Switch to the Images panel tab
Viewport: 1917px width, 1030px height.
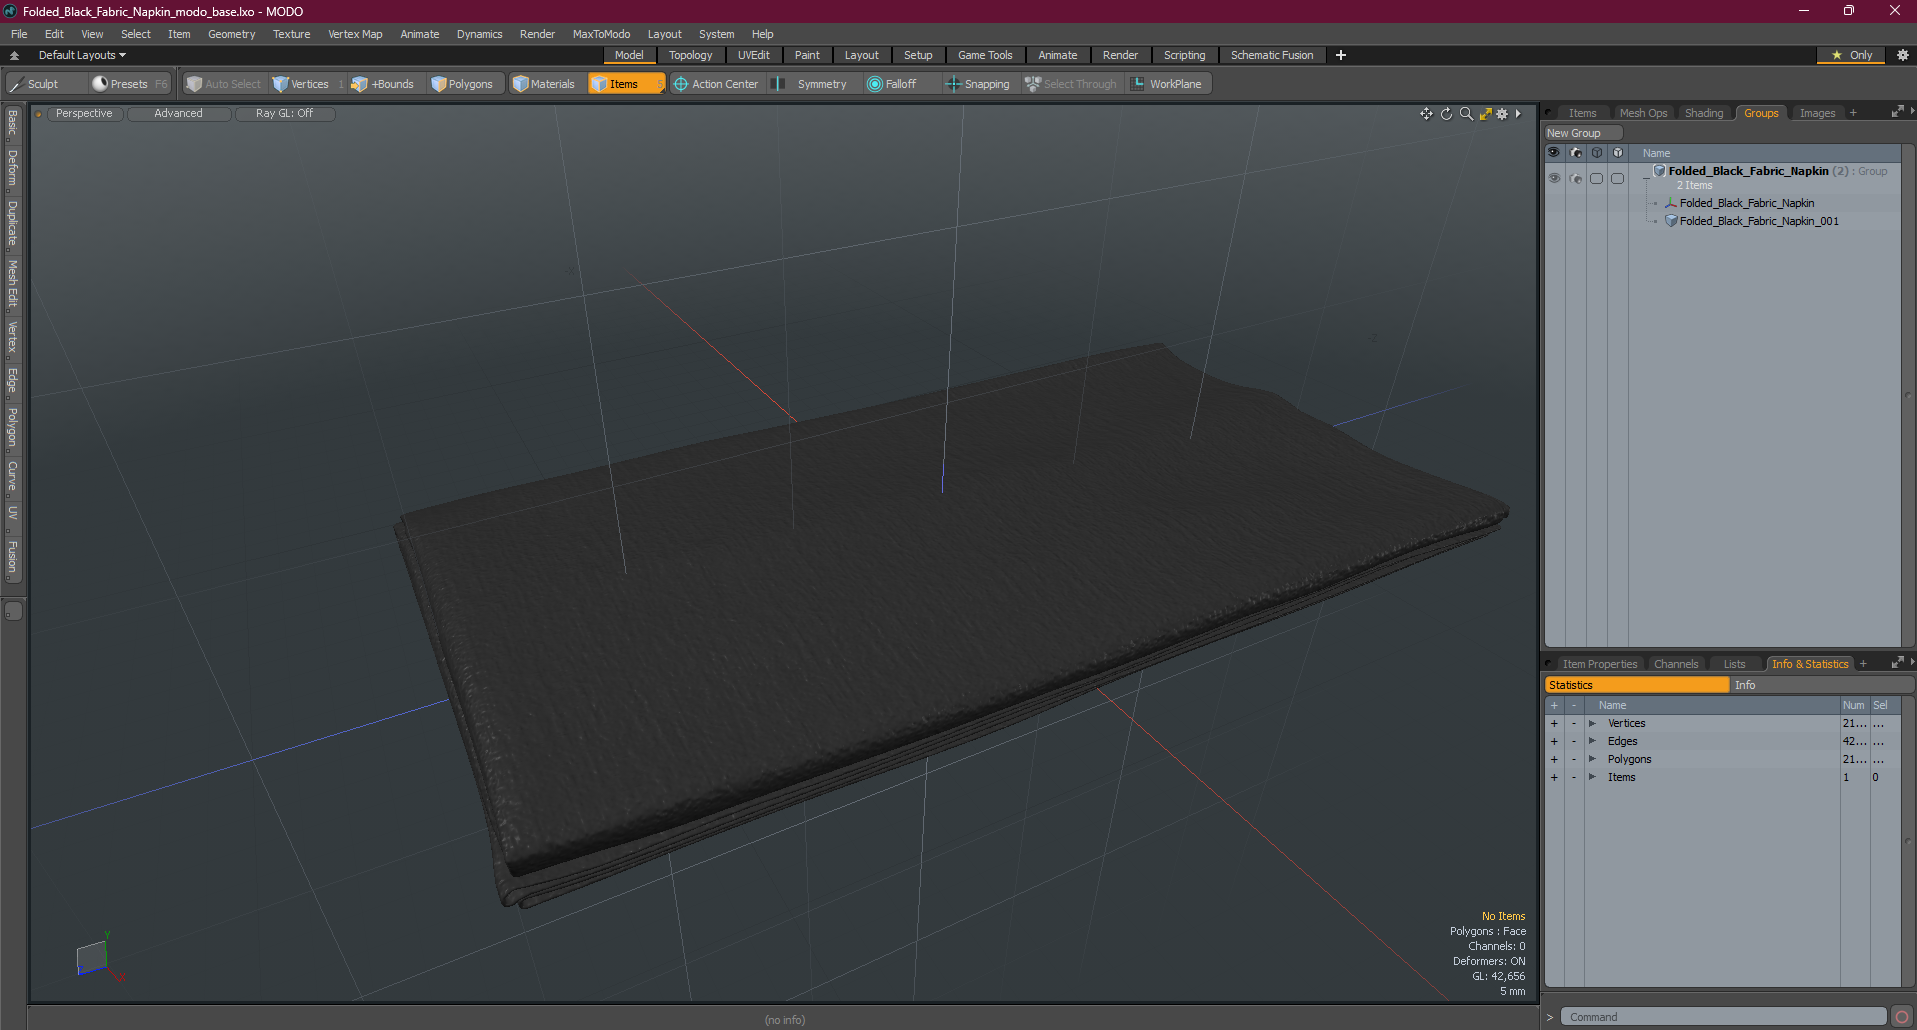[1817, 113]
